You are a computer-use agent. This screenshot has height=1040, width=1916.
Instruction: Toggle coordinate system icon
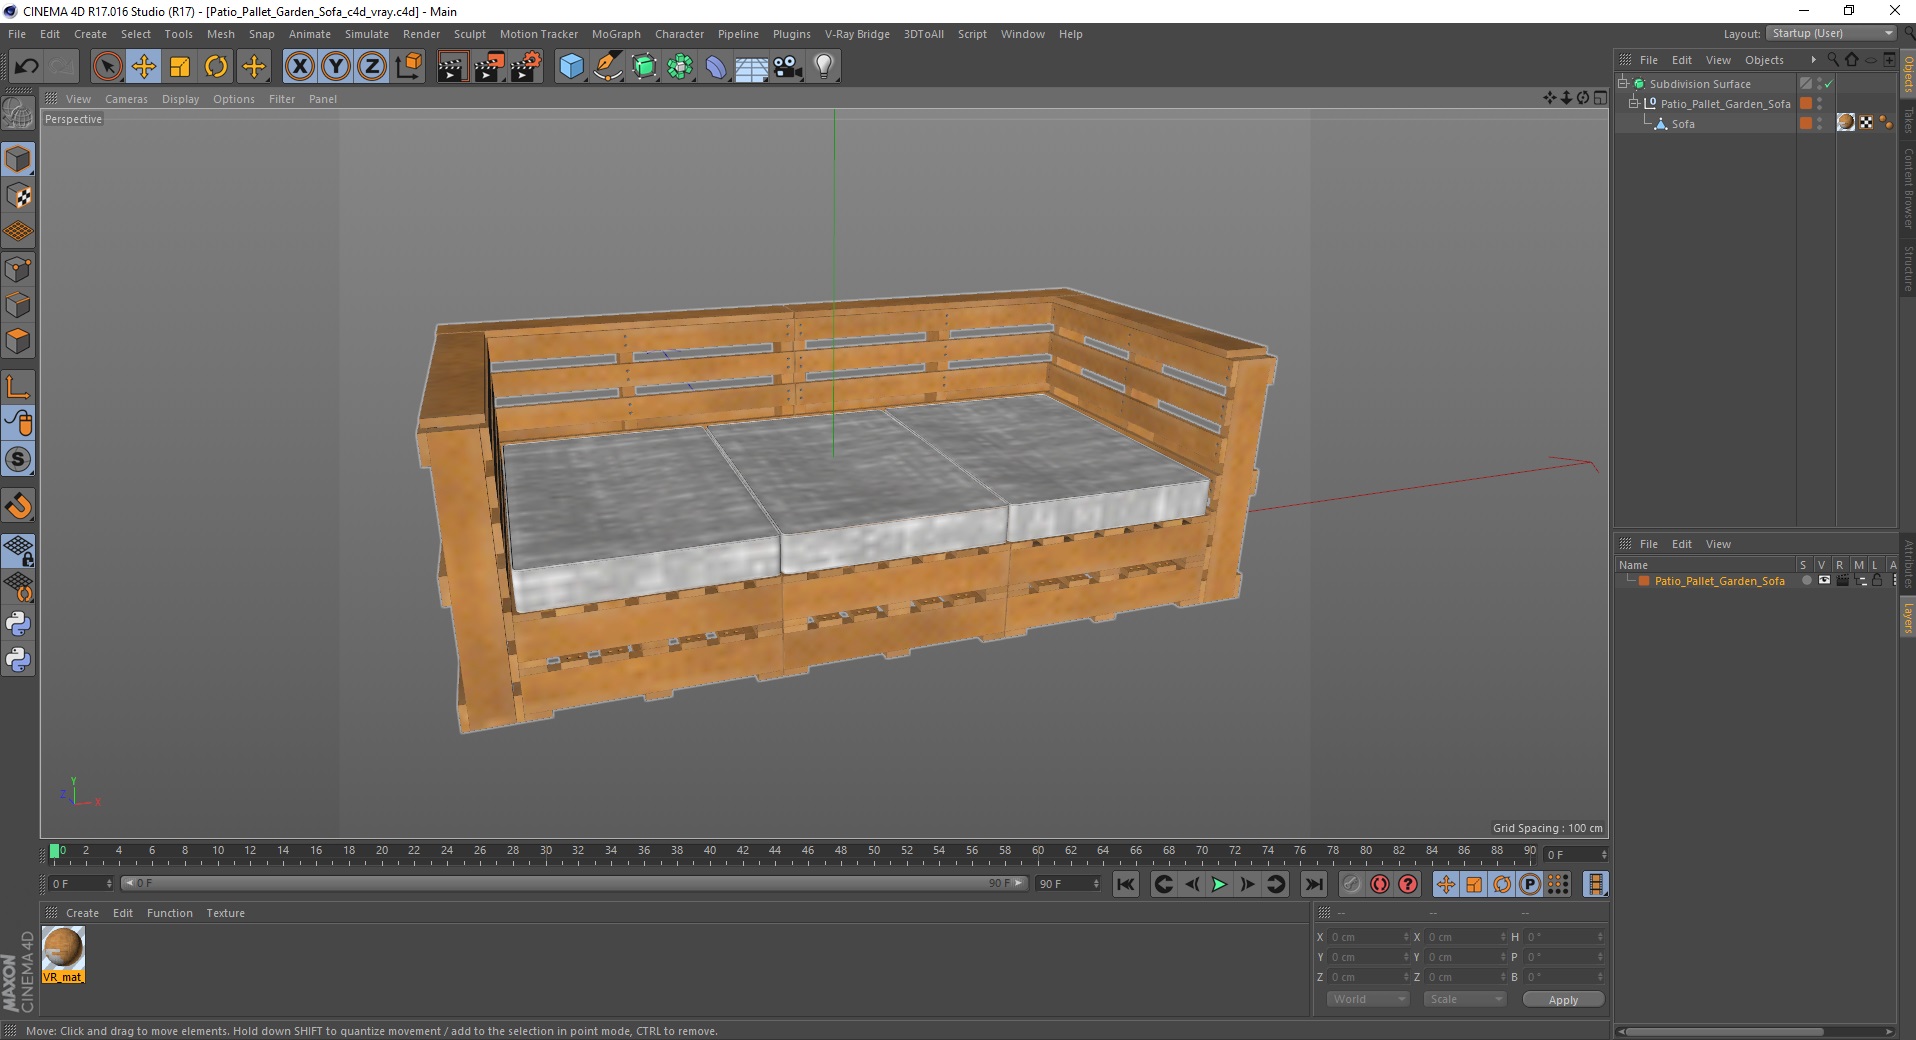click(x=408, y=67)
